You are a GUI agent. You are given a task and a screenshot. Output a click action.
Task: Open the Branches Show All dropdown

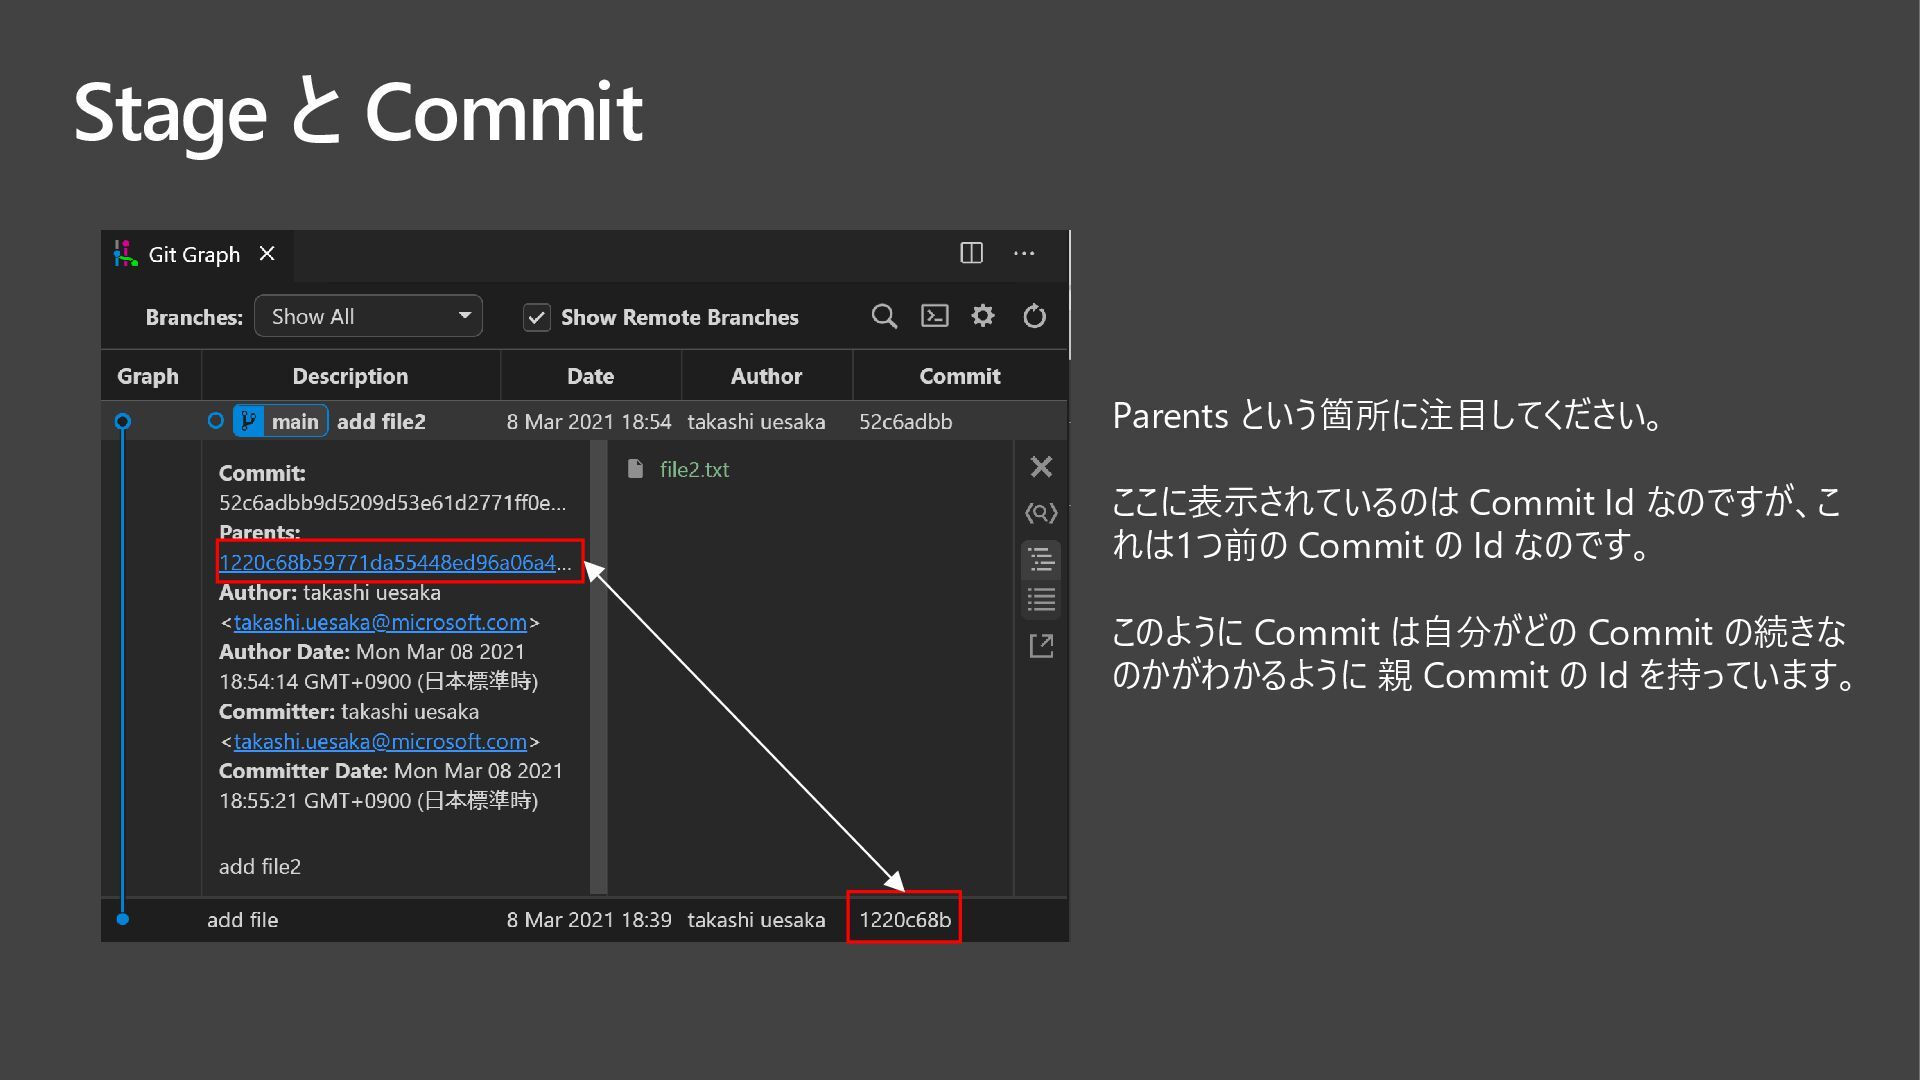click(368, 317)
